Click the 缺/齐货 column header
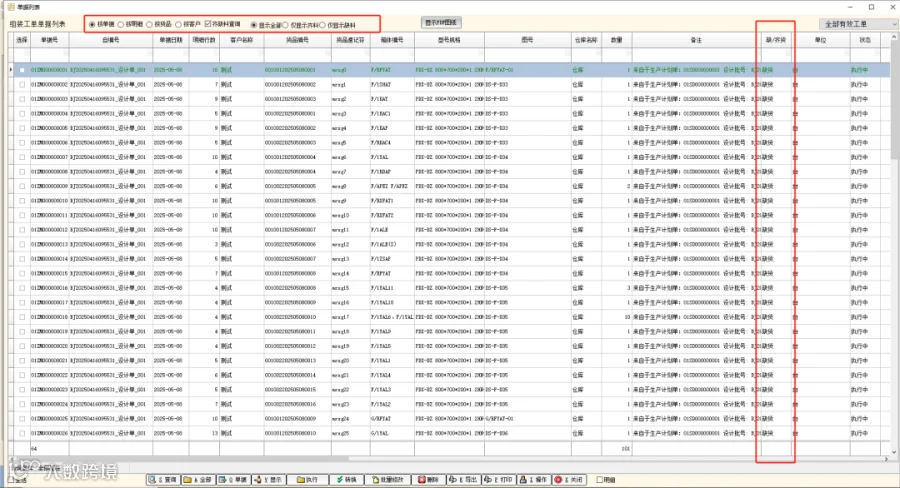This screenshot has height=488, width=900. pyautogui.click(x=776, y=40)
